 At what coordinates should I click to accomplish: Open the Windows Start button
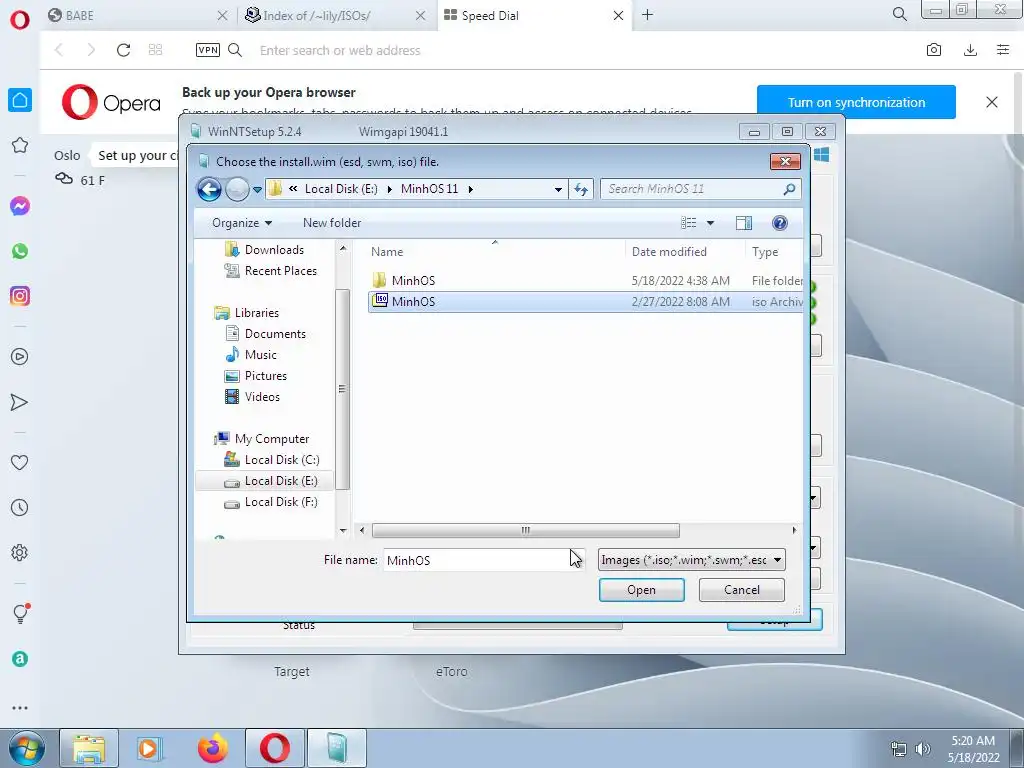point(27,748)
